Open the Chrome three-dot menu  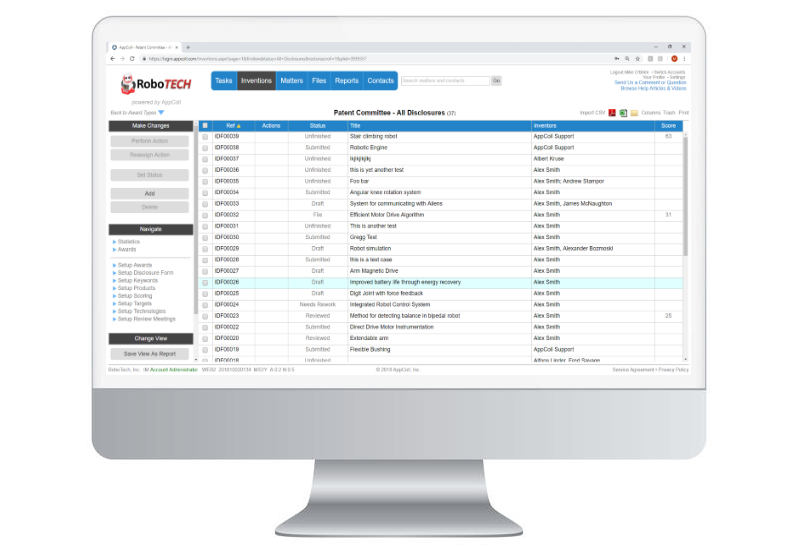(684, 59)
